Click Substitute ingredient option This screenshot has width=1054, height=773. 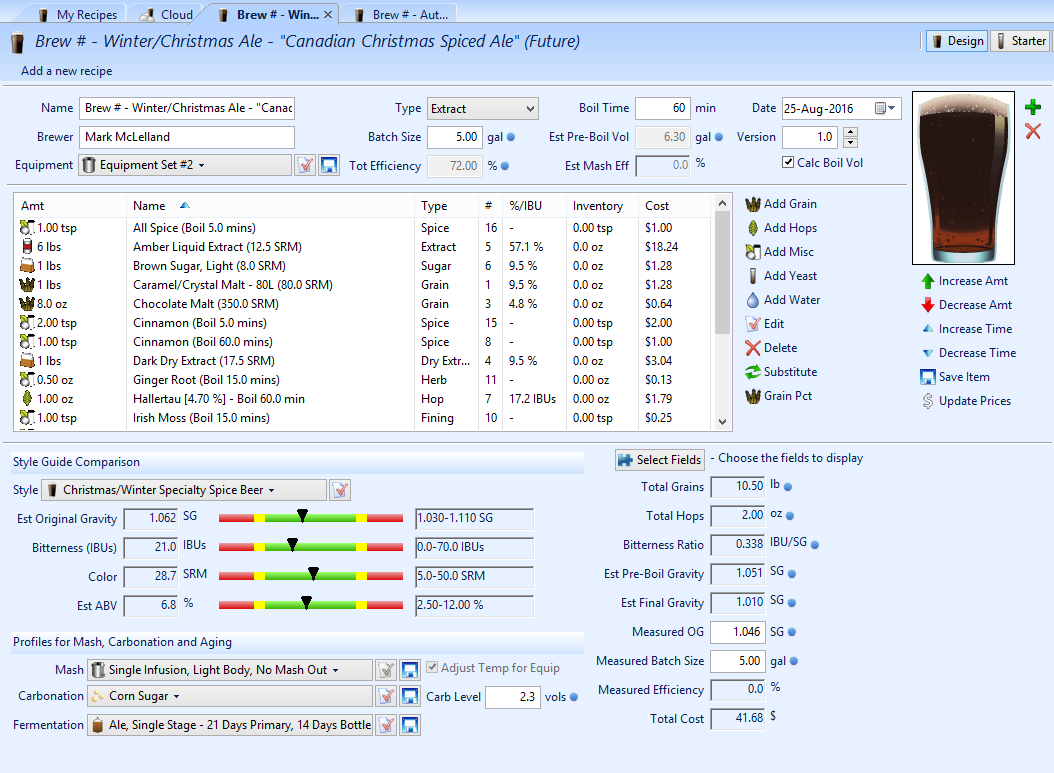pos(781,372)
